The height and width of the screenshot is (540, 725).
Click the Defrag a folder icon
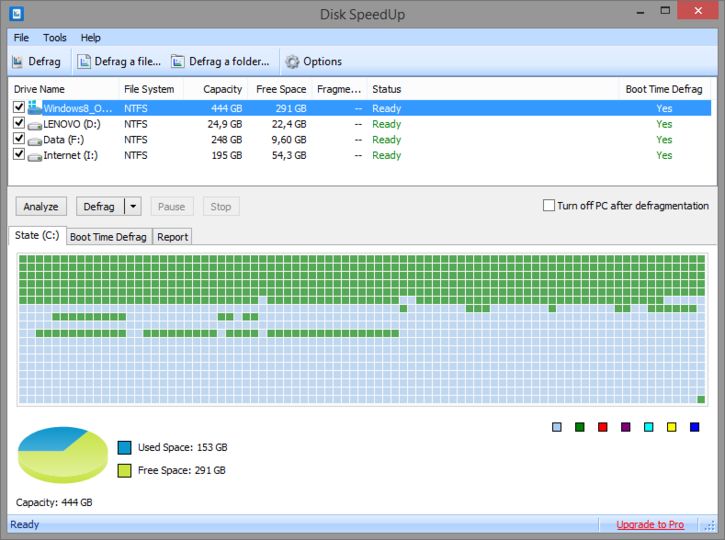click(x=178, y=62)
